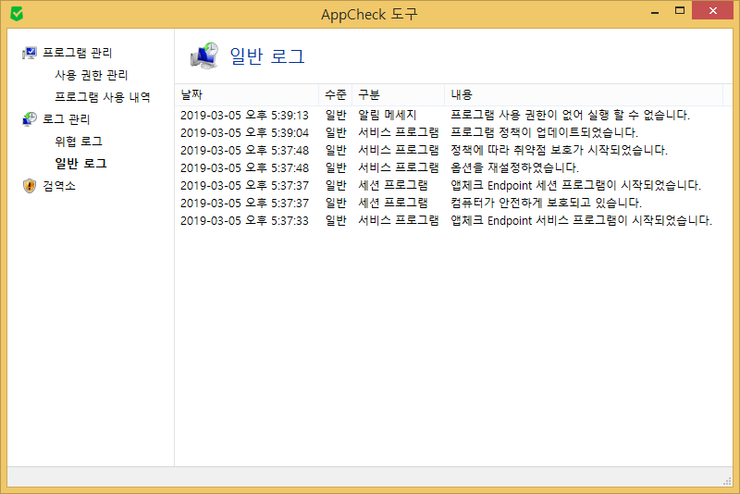The width and height of the screenshot is (740, 494).
Task: Click 옵션을 재설정하였습니다 message
Action: coord(514,167)
